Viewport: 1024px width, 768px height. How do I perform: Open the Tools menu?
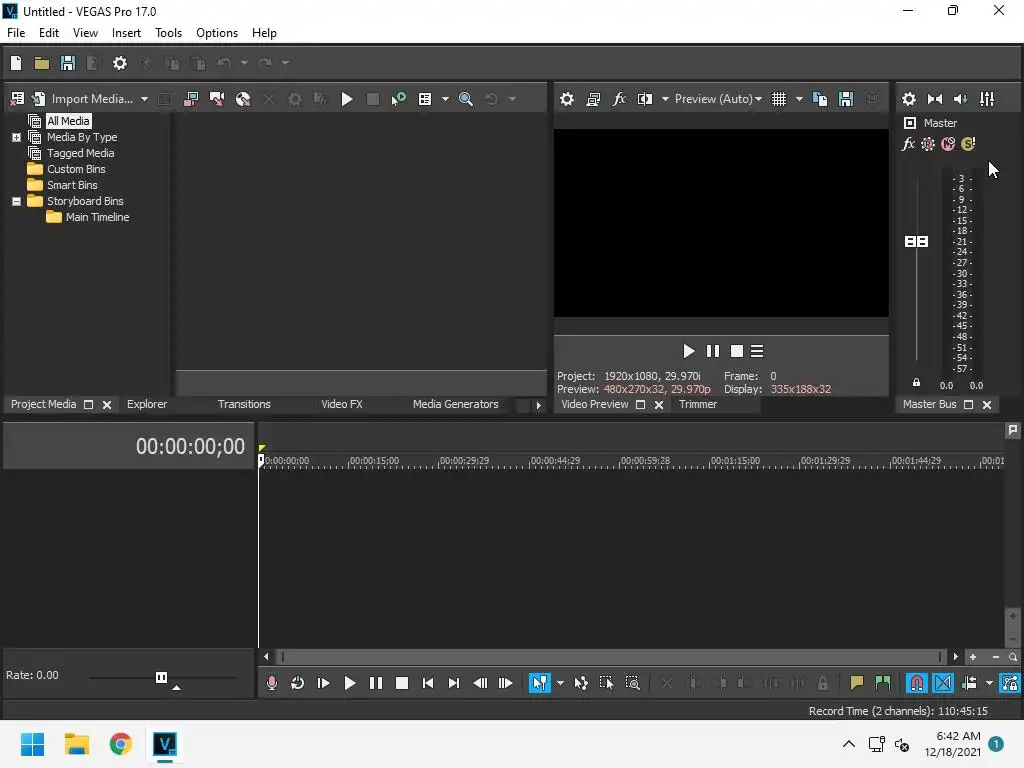[x=168, y=33]
